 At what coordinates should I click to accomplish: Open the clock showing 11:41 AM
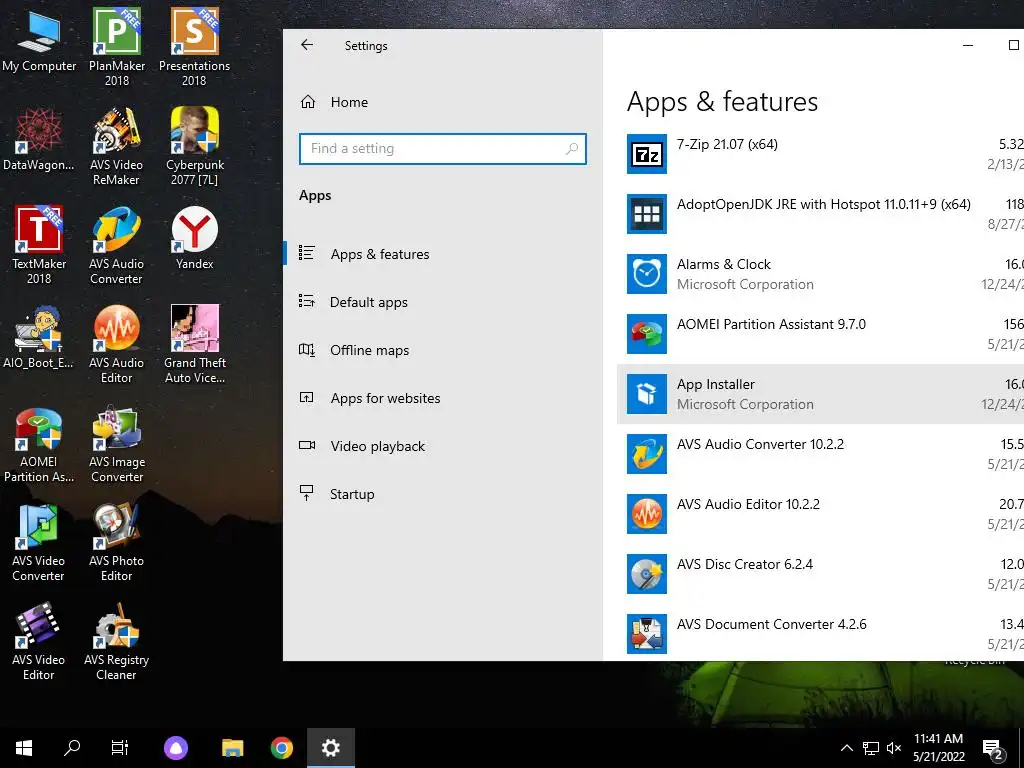click(938, 748)
